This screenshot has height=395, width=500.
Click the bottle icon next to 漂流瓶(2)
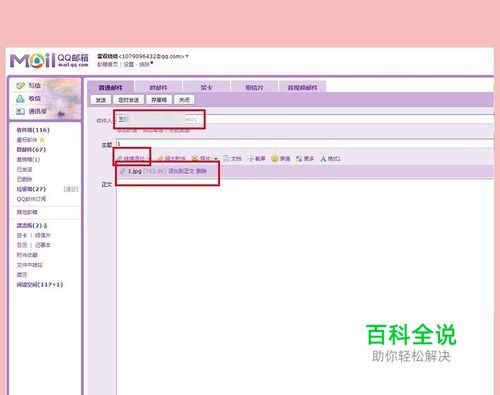click(x=45, y=226)
